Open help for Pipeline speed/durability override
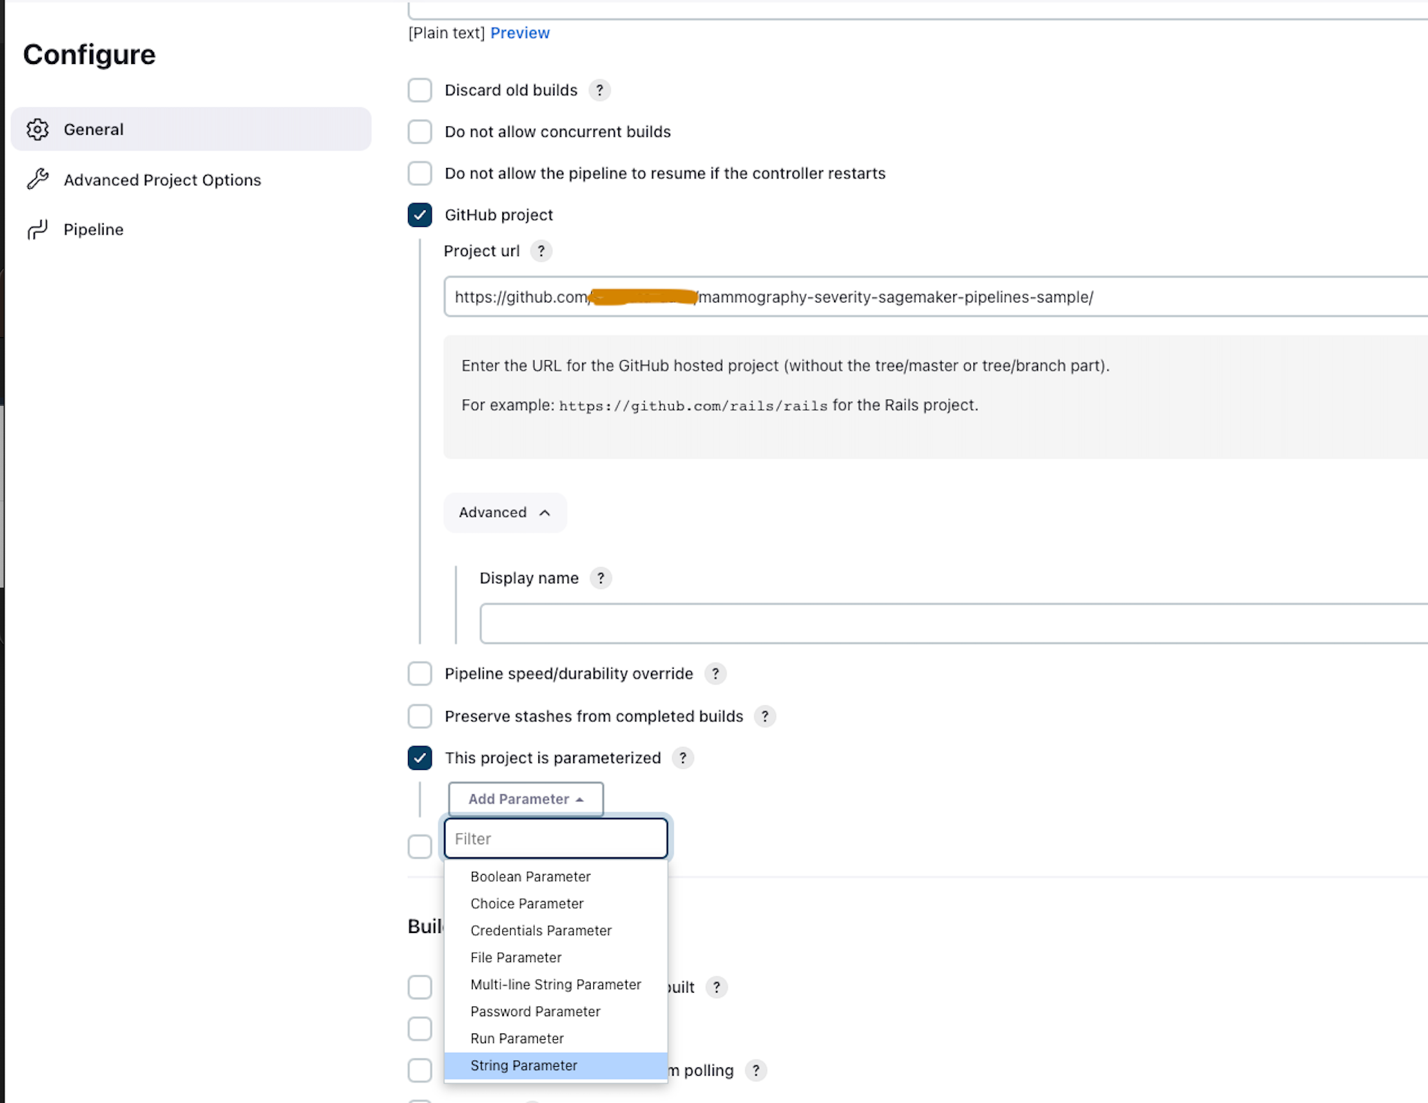 pyautogui.click(x=715, y=674)
